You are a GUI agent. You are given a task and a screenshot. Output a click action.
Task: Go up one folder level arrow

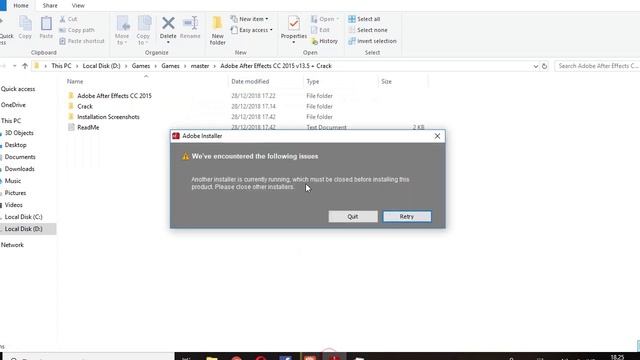(25, 66)
